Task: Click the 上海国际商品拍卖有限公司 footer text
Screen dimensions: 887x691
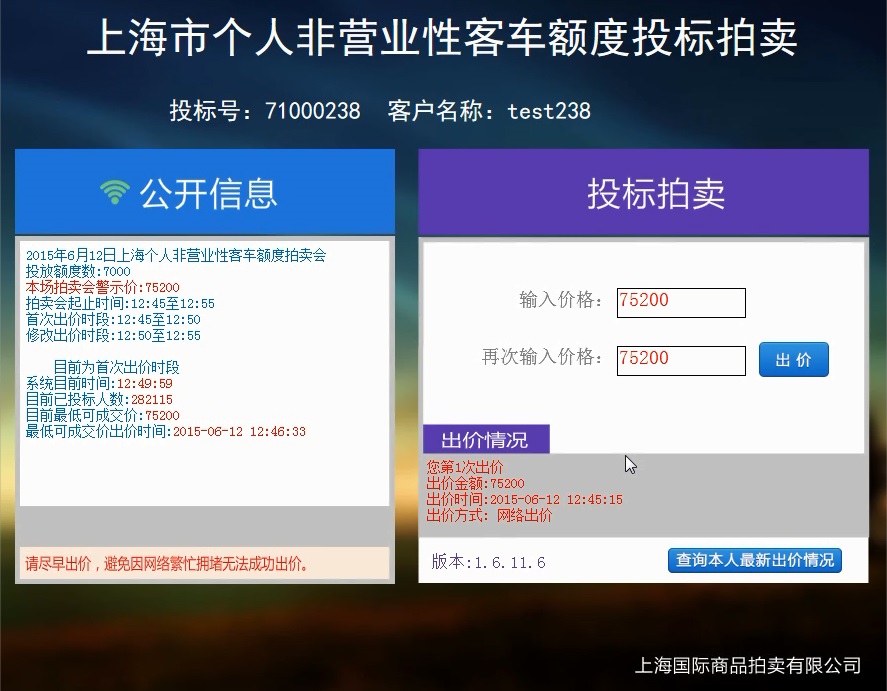Action: 747,665
